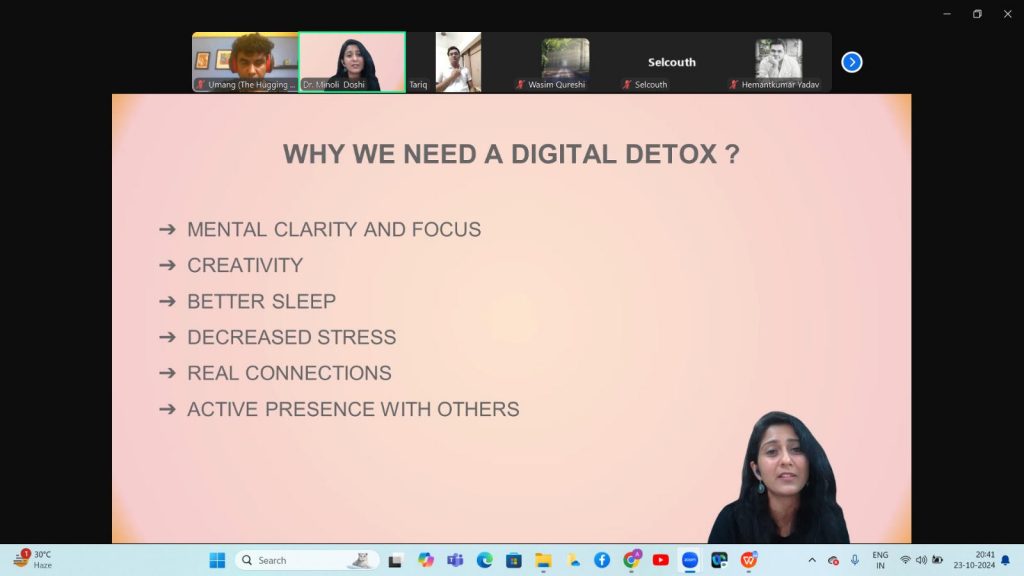Screen dimensions: 1024x576
Task: Open the volume control in system tray
Action: 921,560
